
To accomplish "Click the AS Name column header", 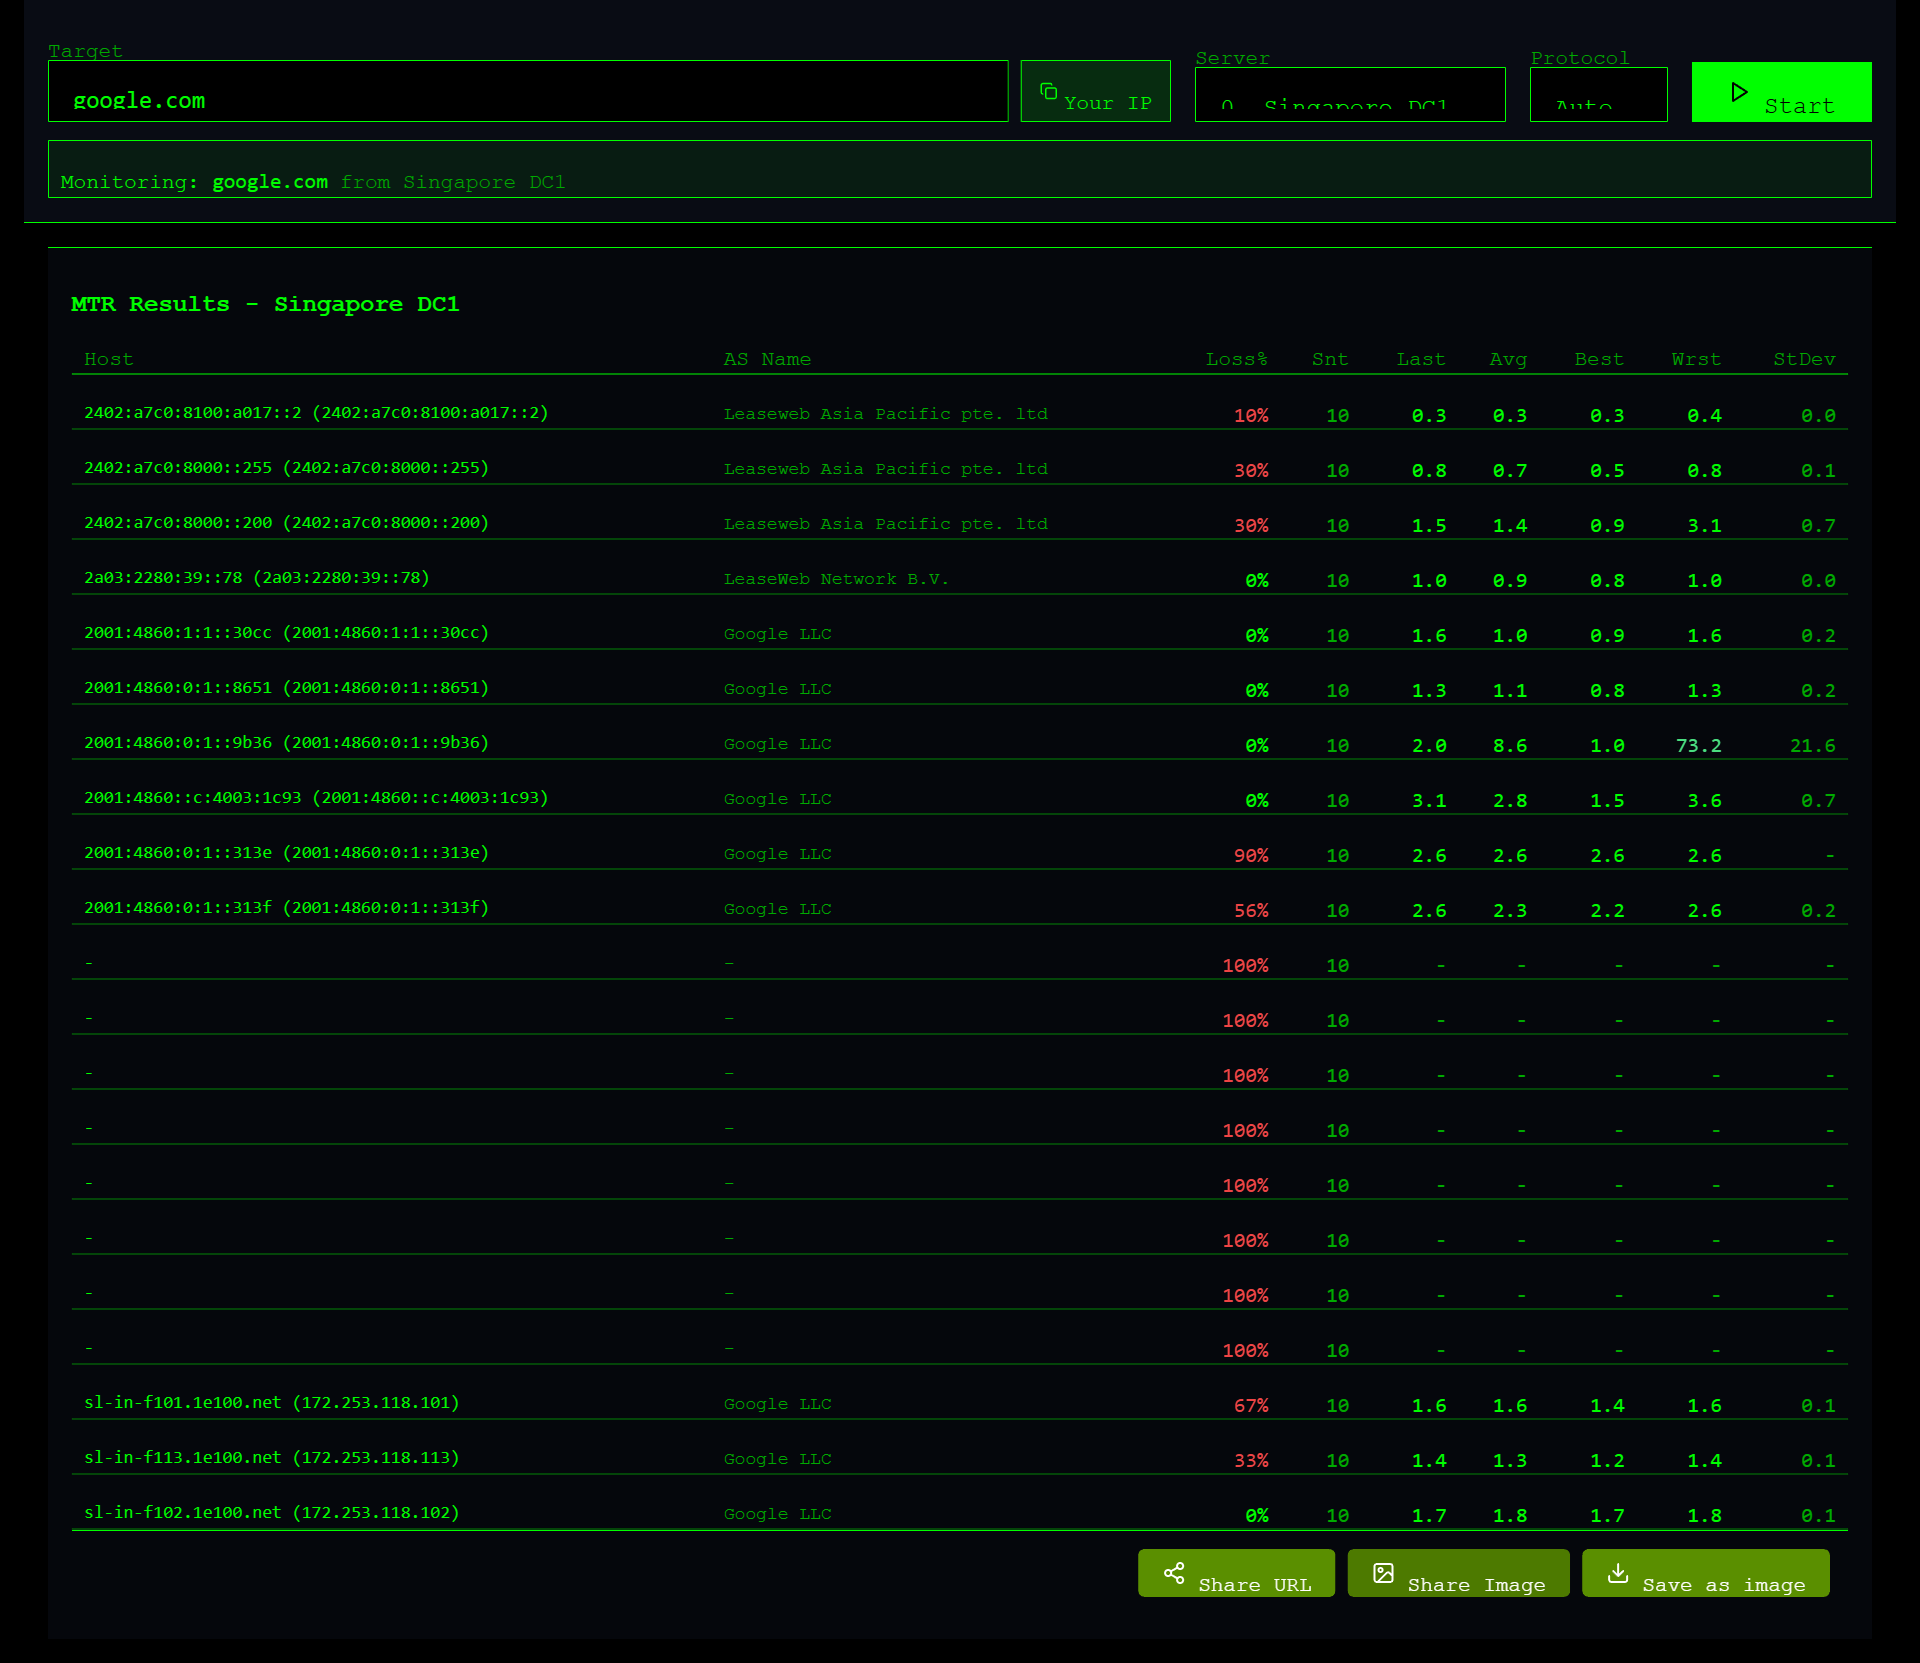I will pyautogui.click(x=766, y=359).
